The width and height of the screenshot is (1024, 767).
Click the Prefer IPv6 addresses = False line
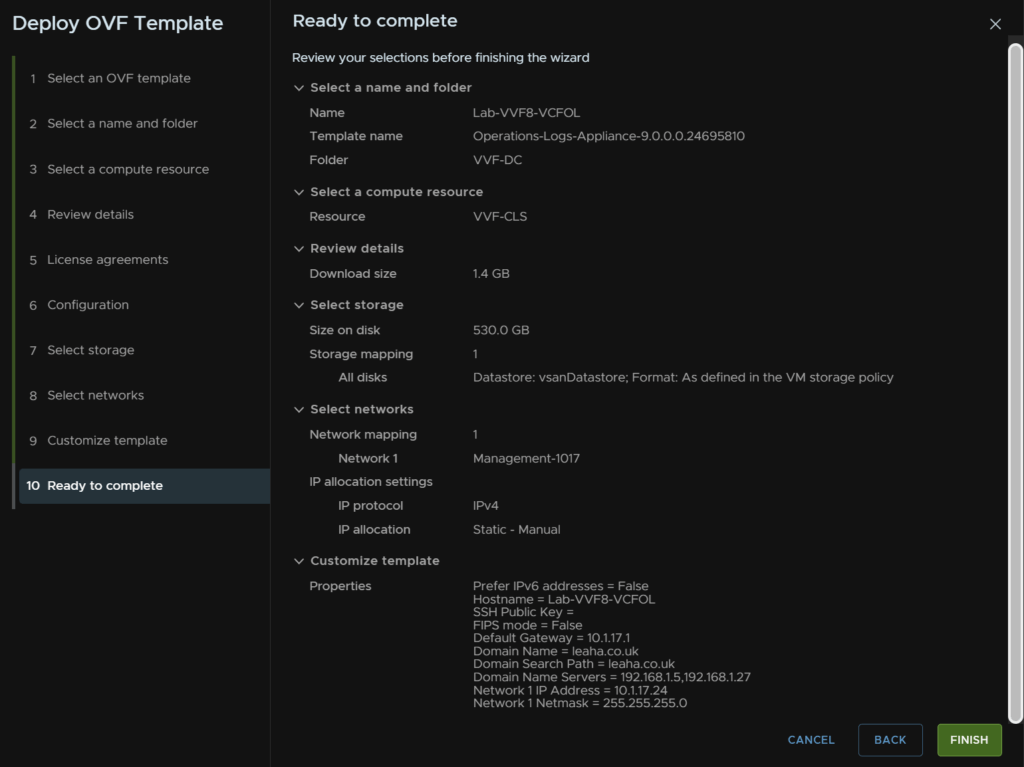(561, 586)
